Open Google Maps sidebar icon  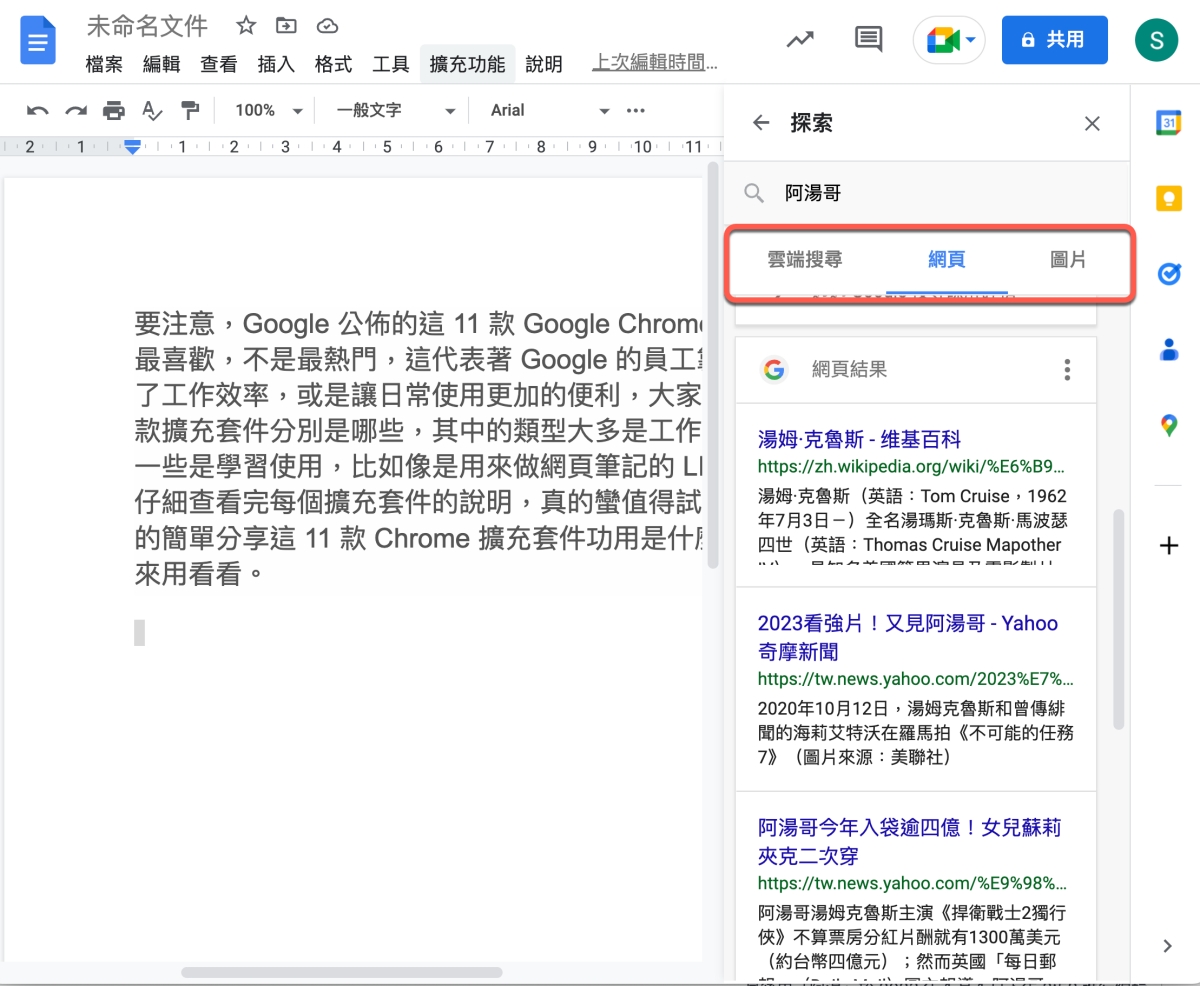click(x=1168, y=426)
